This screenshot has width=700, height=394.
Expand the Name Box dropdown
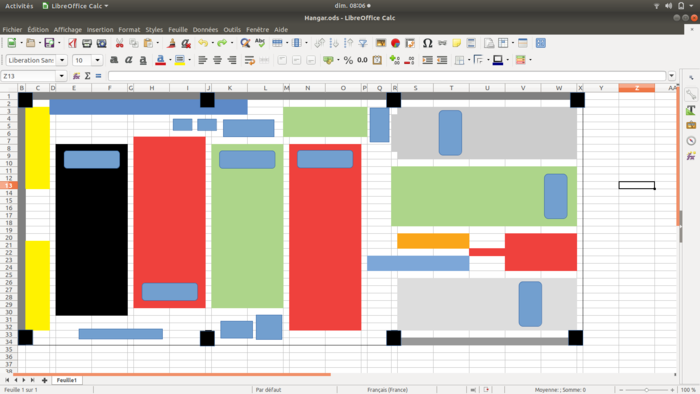click(62, 76)
